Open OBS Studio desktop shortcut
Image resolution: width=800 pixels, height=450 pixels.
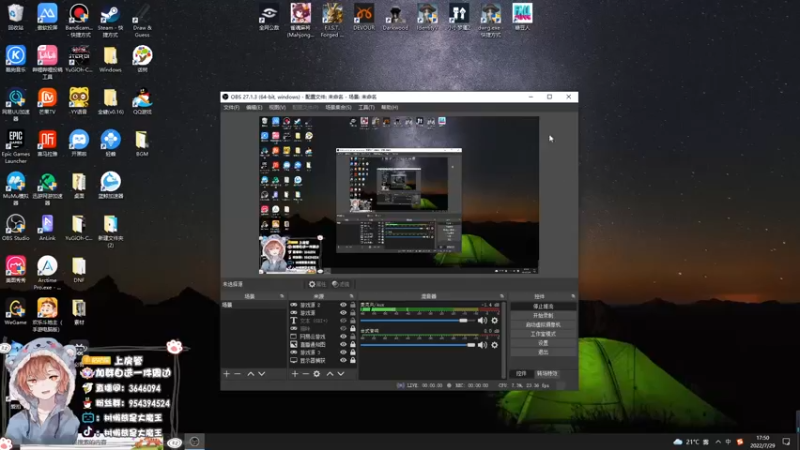click(15, 228)
